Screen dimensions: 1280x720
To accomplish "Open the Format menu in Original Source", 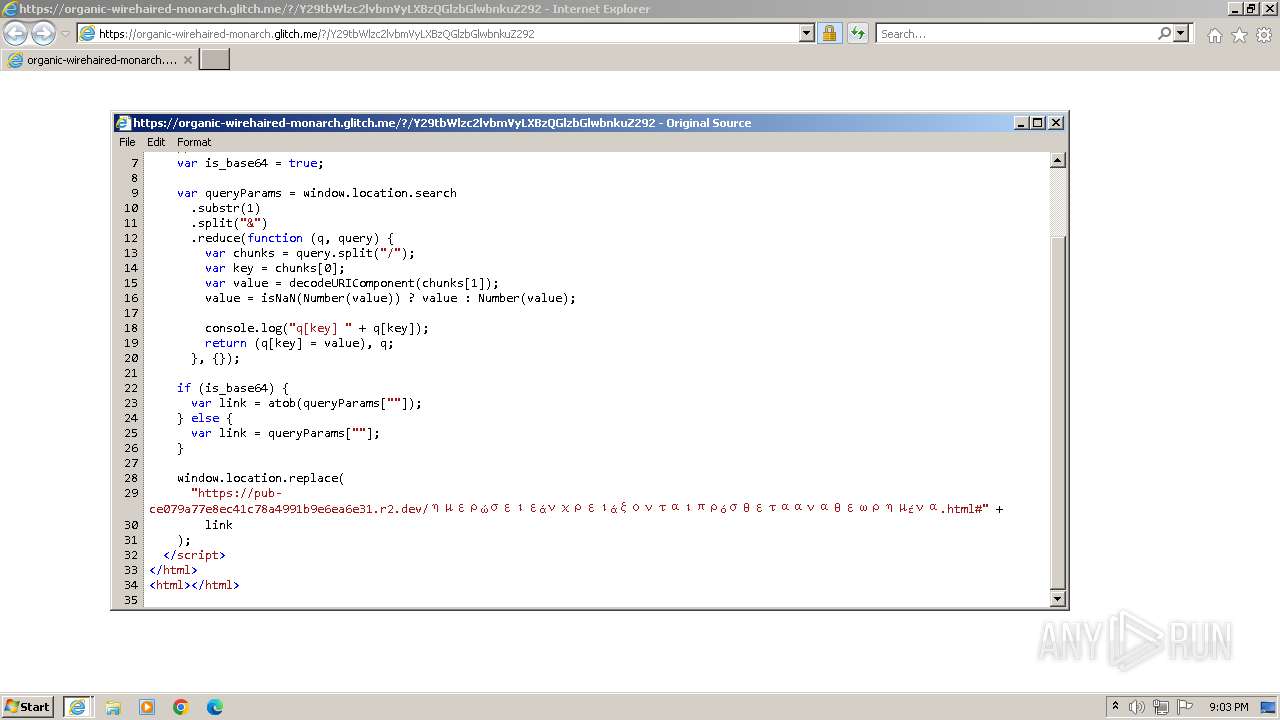I will coord(194,142).
